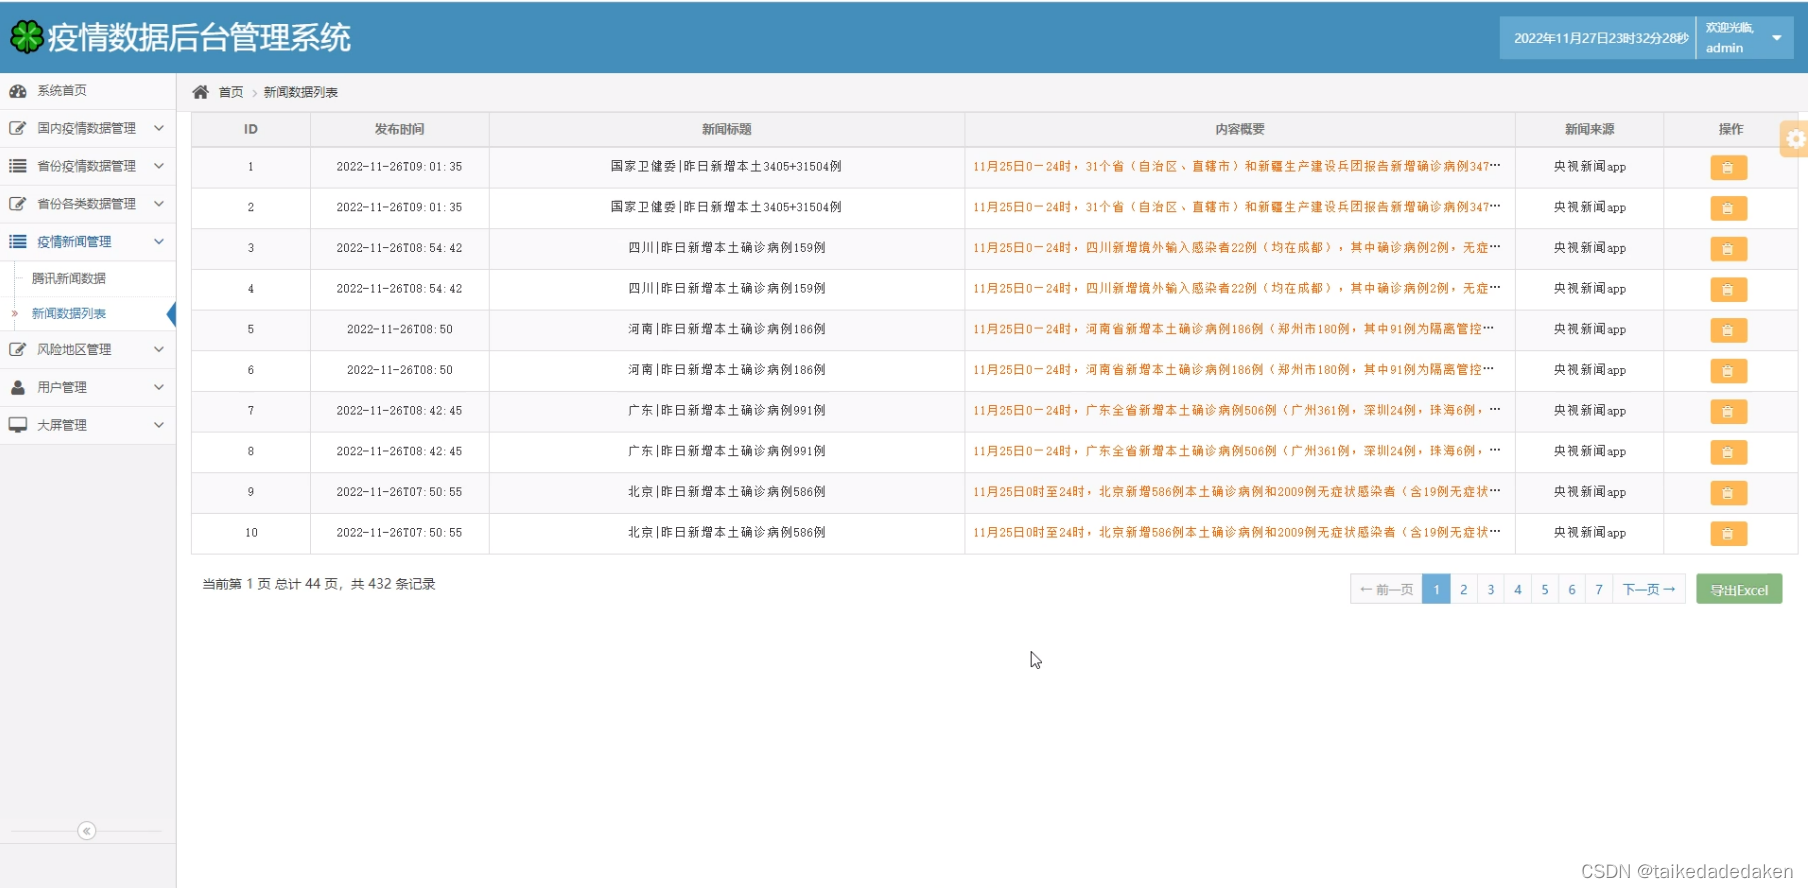Expand 大屏管理 menu chevron
1808x888 pixels.
pos(159,425)
